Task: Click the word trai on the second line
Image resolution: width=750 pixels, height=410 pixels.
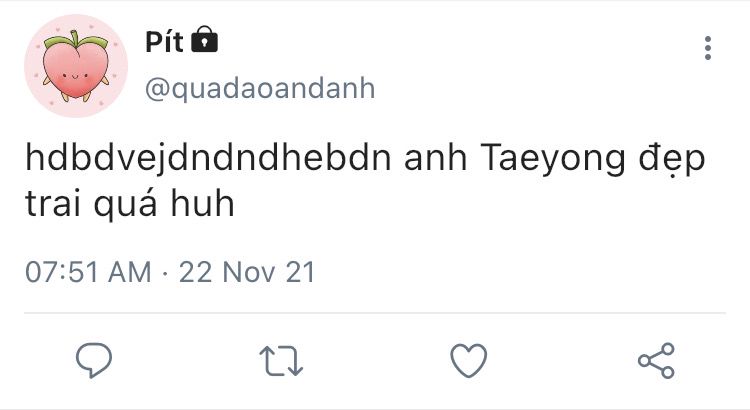Action: click(x=53, y=205)
